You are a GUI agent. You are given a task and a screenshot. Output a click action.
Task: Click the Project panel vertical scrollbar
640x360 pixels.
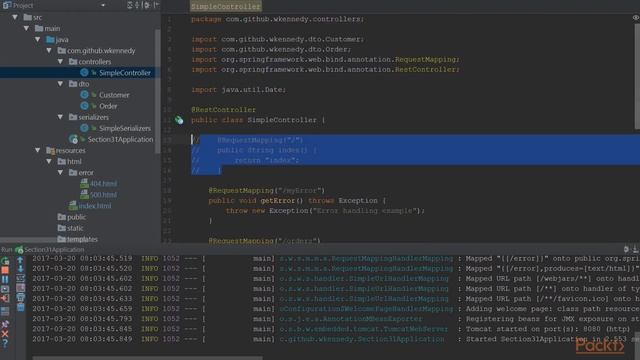tap(158, 91)
